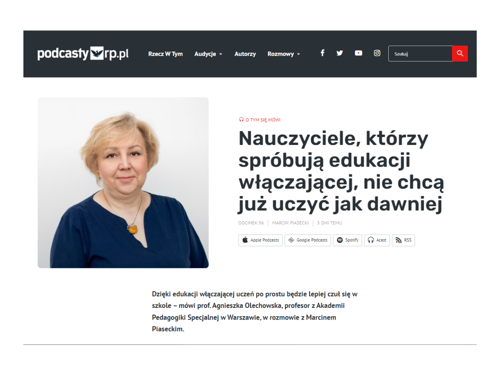
Task: Open the YouTube social icon
Action: click(358, 53)
